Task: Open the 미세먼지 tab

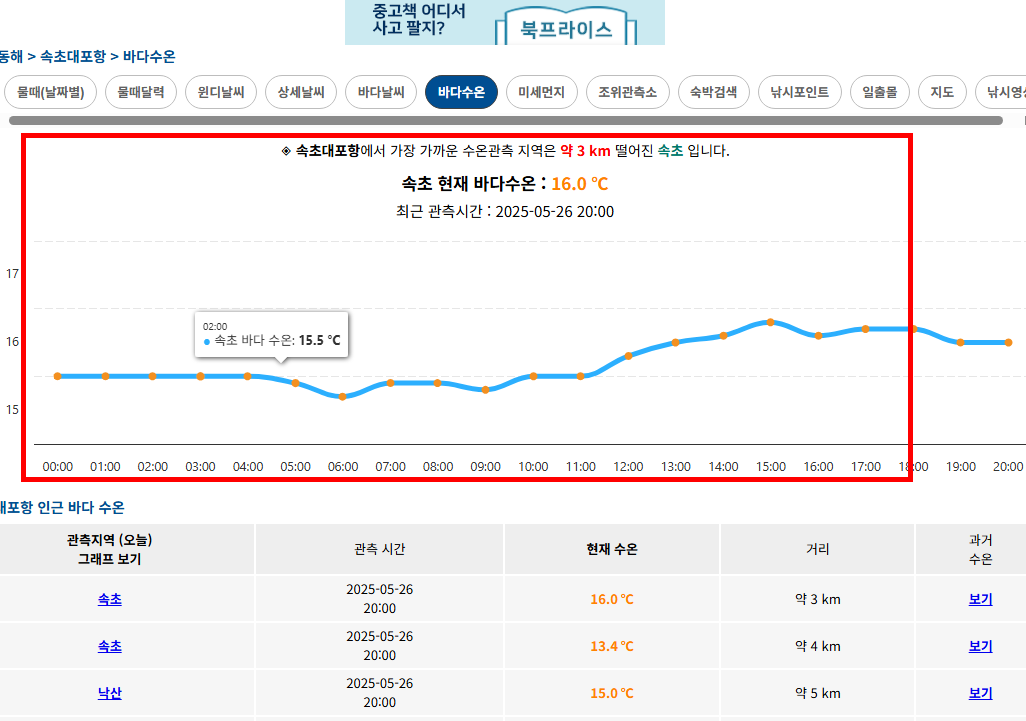Action: pos(541,92)
